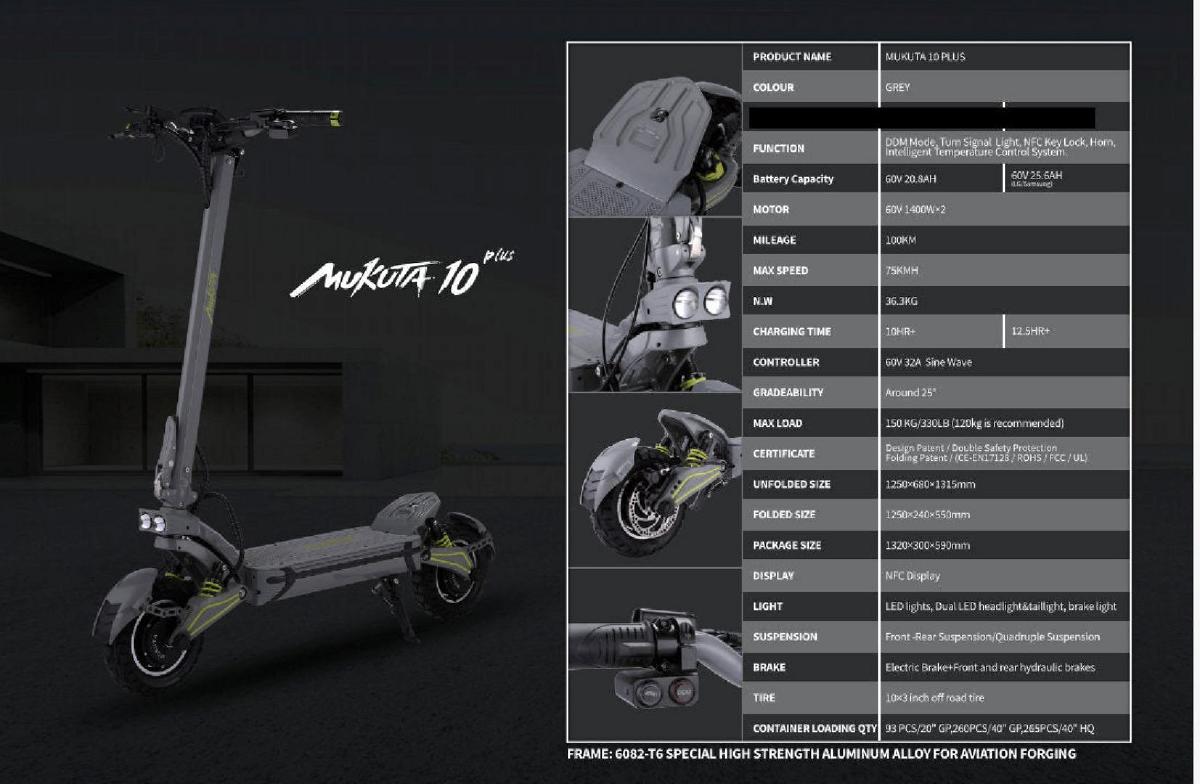Select the LED lights, Dual LED headlight text

(x=1001, y=606)
